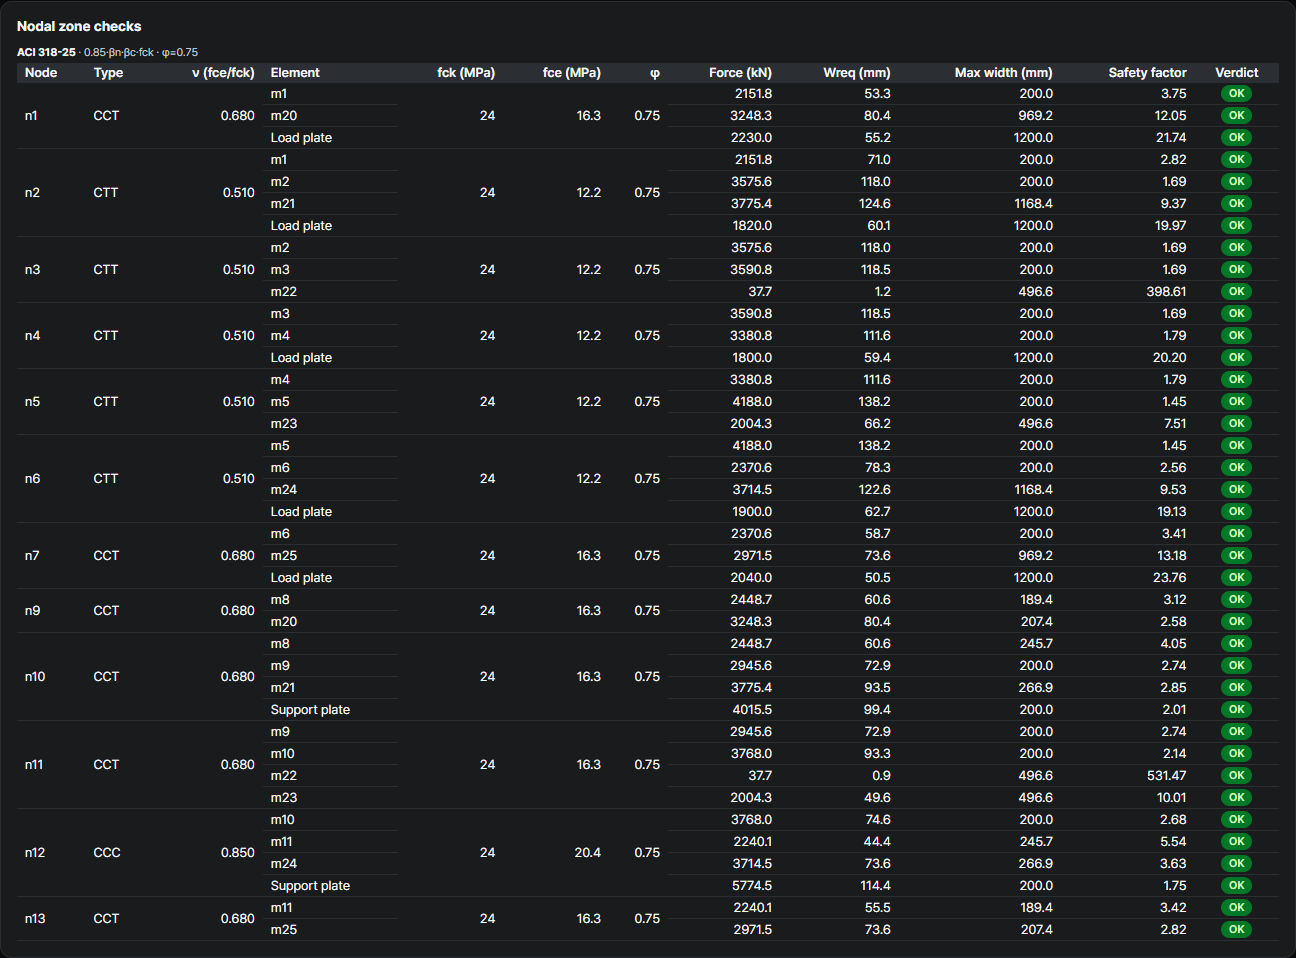1296x958 pixels.
Task: Click OK verdict beside safety factor 19.13
Action: coord(1237,512)
